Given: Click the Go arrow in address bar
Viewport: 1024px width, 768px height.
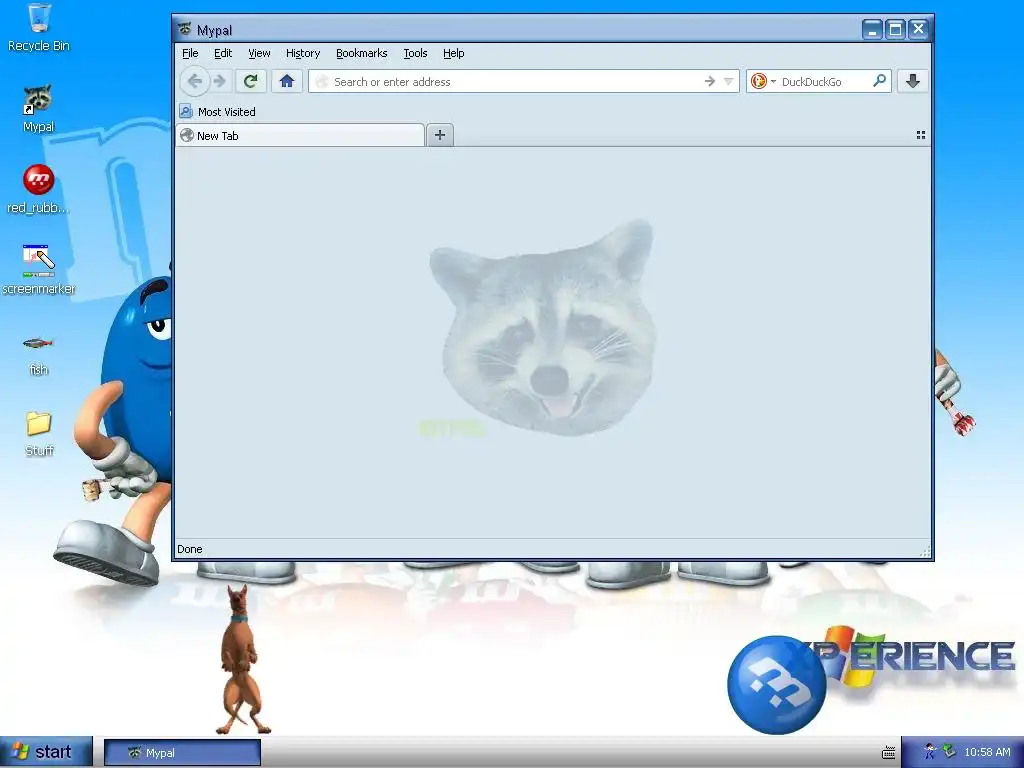Looking at the screenshot, I should tap(710, 82).
